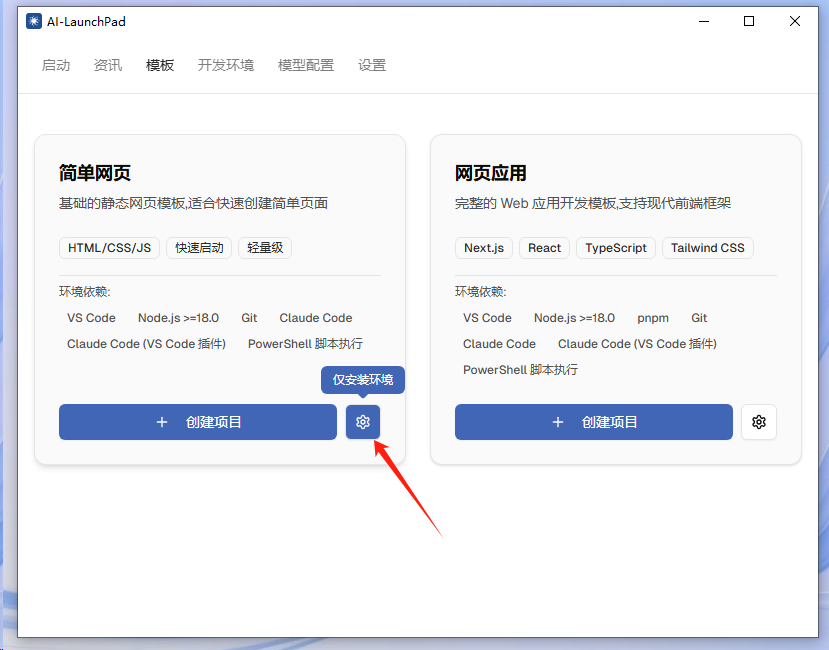
Task: Click the React tag
Action: [544, 248]
